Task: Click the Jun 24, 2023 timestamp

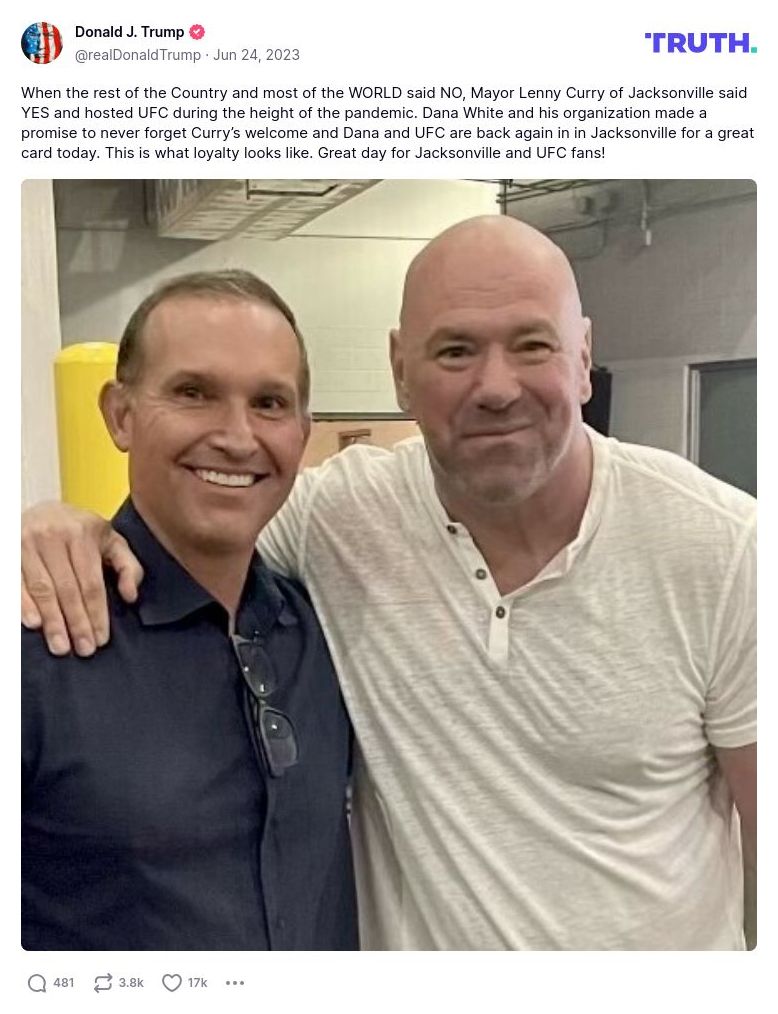Action: point(256,55)
